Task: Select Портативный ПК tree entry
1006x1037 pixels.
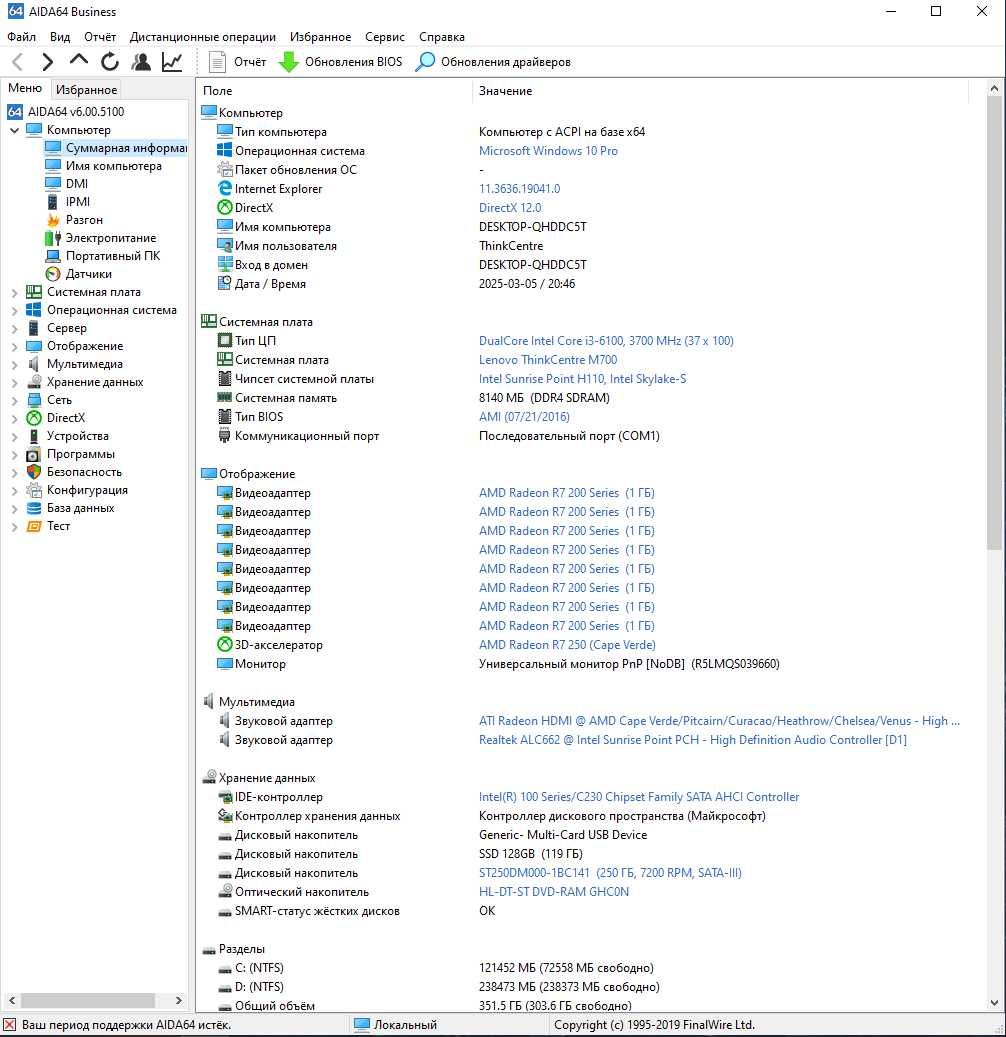Action: (112, 256)
